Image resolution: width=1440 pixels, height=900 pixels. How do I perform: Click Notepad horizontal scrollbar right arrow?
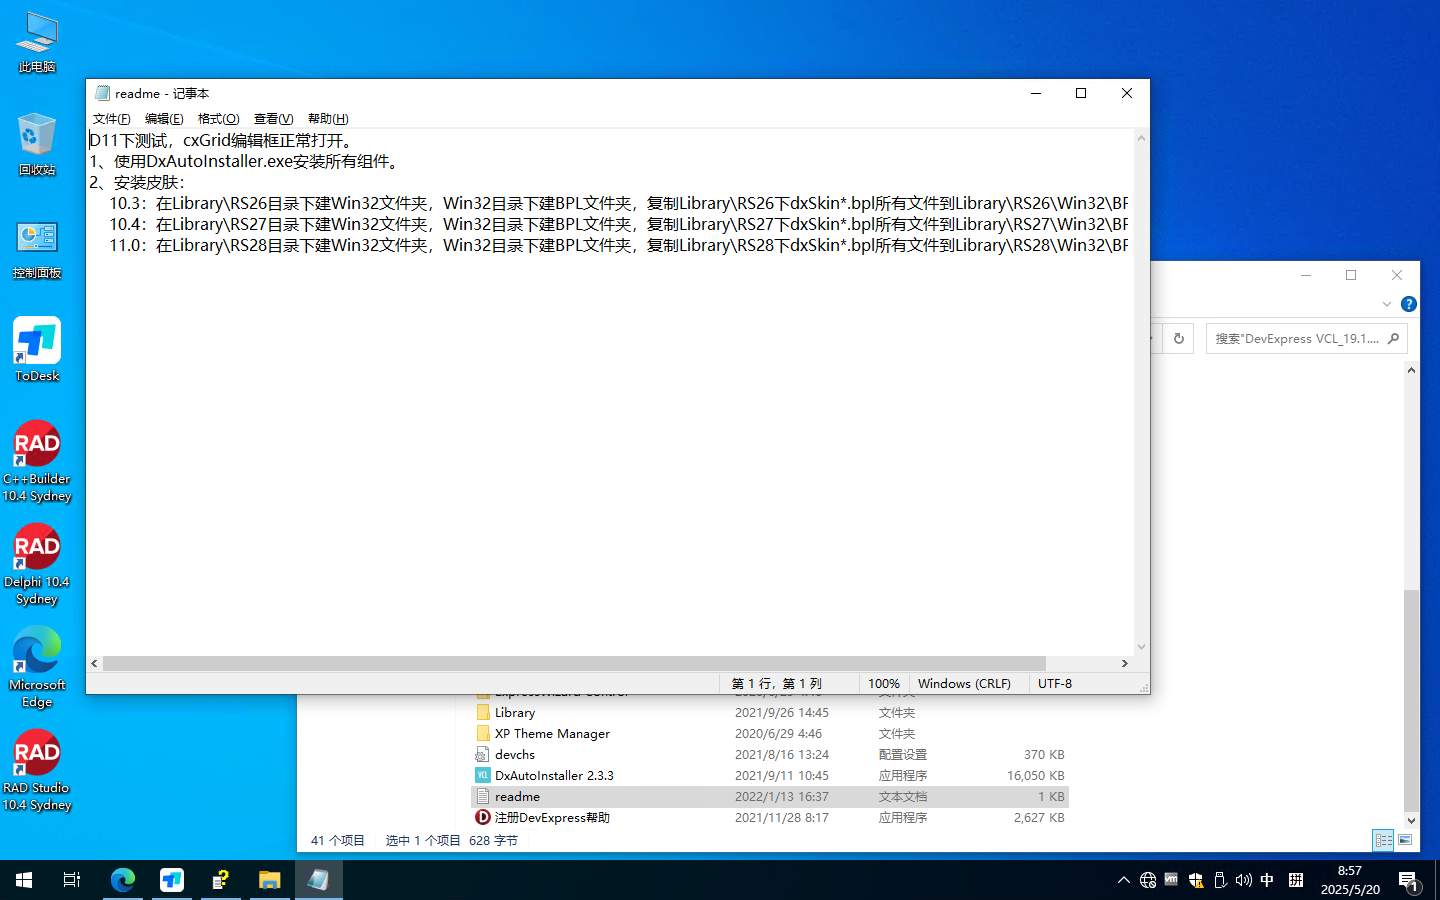click(1125, 664)
